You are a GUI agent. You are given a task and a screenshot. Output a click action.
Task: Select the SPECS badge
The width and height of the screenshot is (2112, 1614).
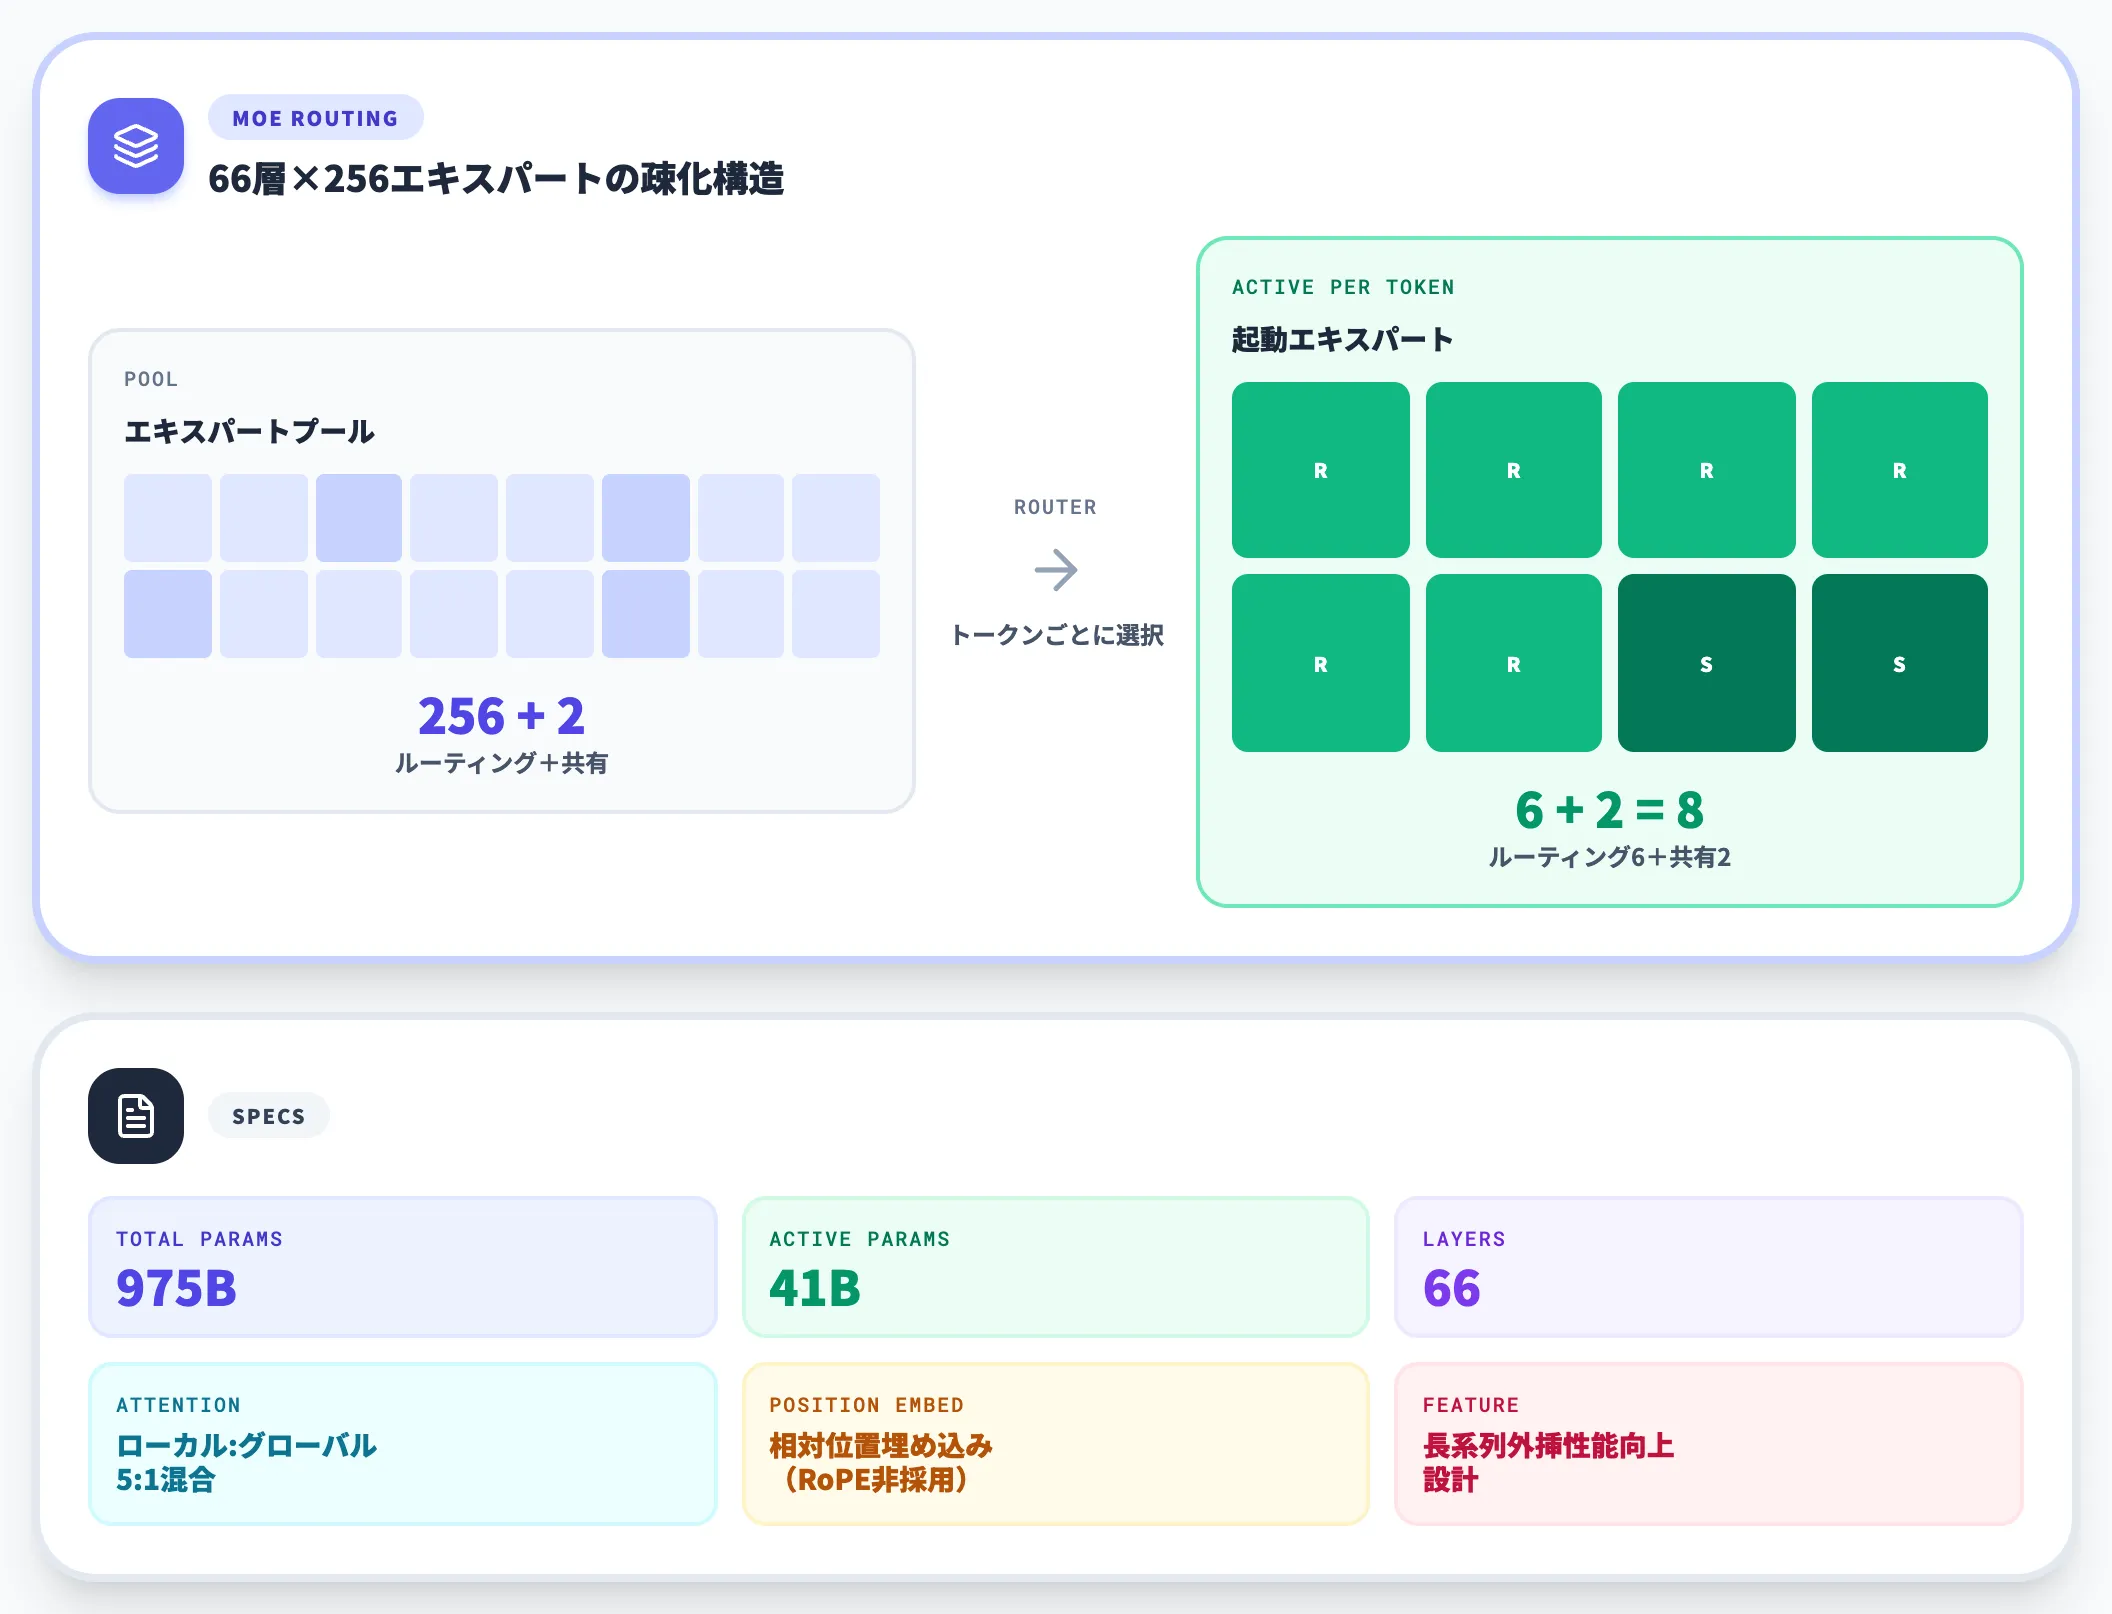click(269, 1116)
